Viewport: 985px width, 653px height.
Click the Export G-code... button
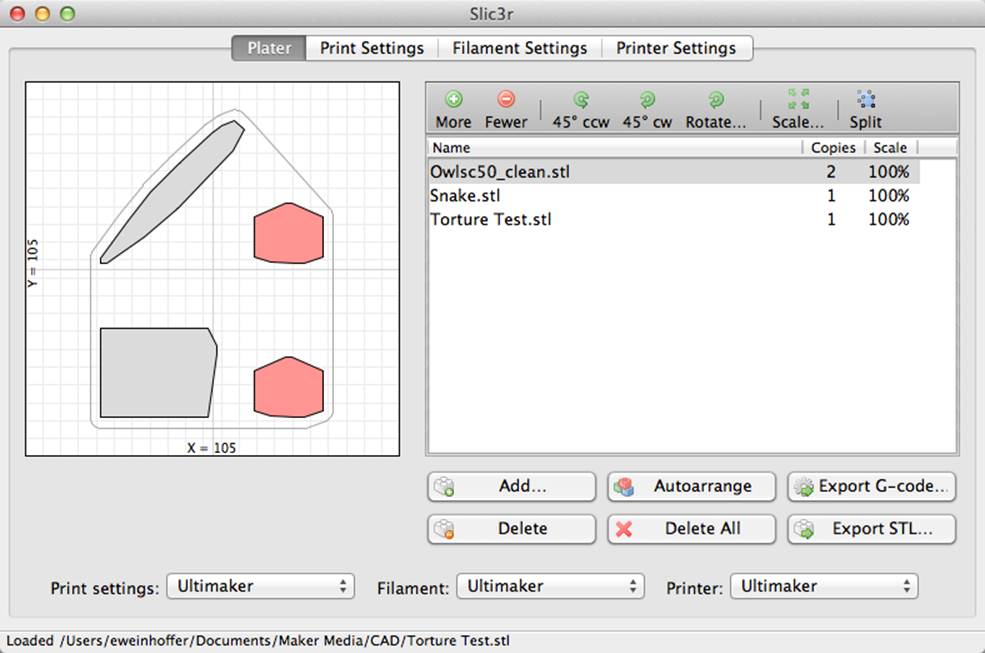(872, 486)
